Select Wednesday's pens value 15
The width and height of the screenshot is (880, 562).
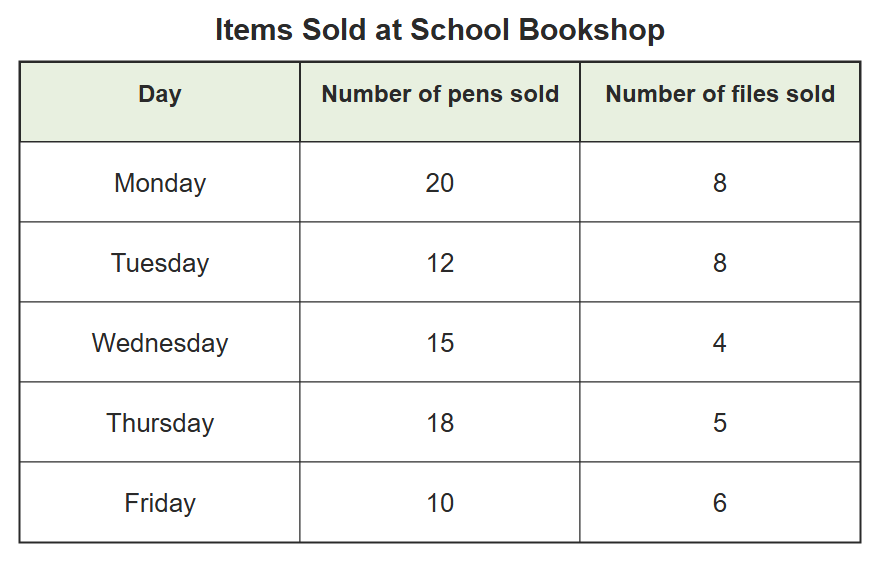pyautogui.click(x=440, y=343)
